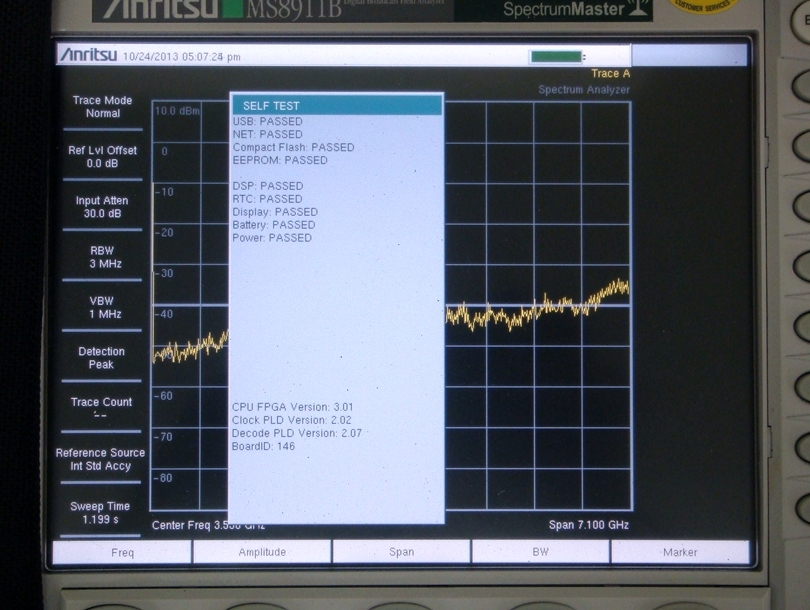Select the Sweep Time soft key
The image size is (810, 610).
[100, 512]
